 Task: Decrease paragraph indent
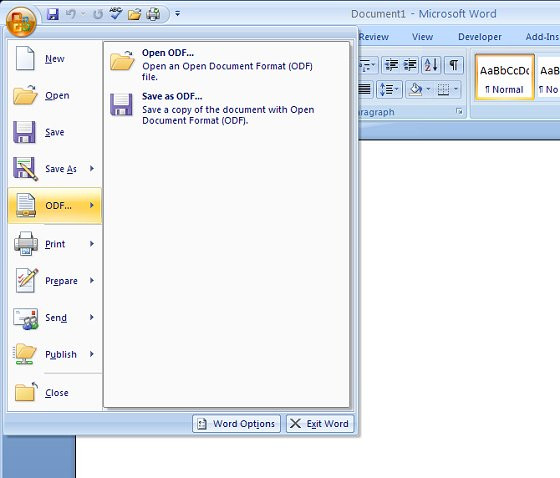[x=391, y=65]
